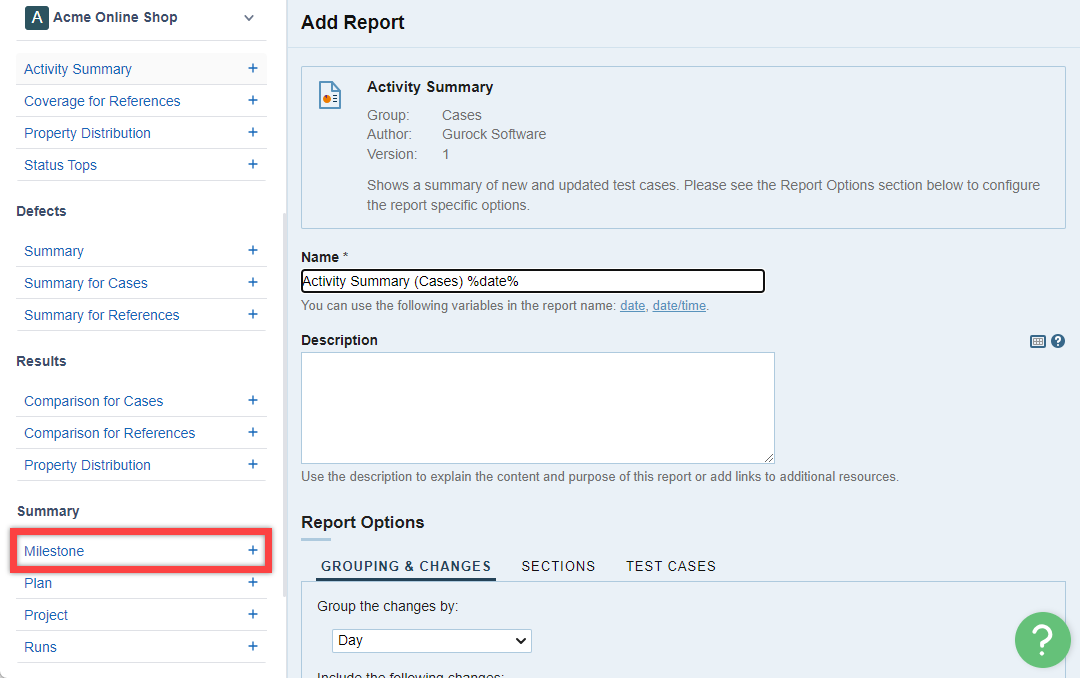1080x678 pixels.
Task: Click the plus icon next to Activity Summary
Action: coord(252,69)
